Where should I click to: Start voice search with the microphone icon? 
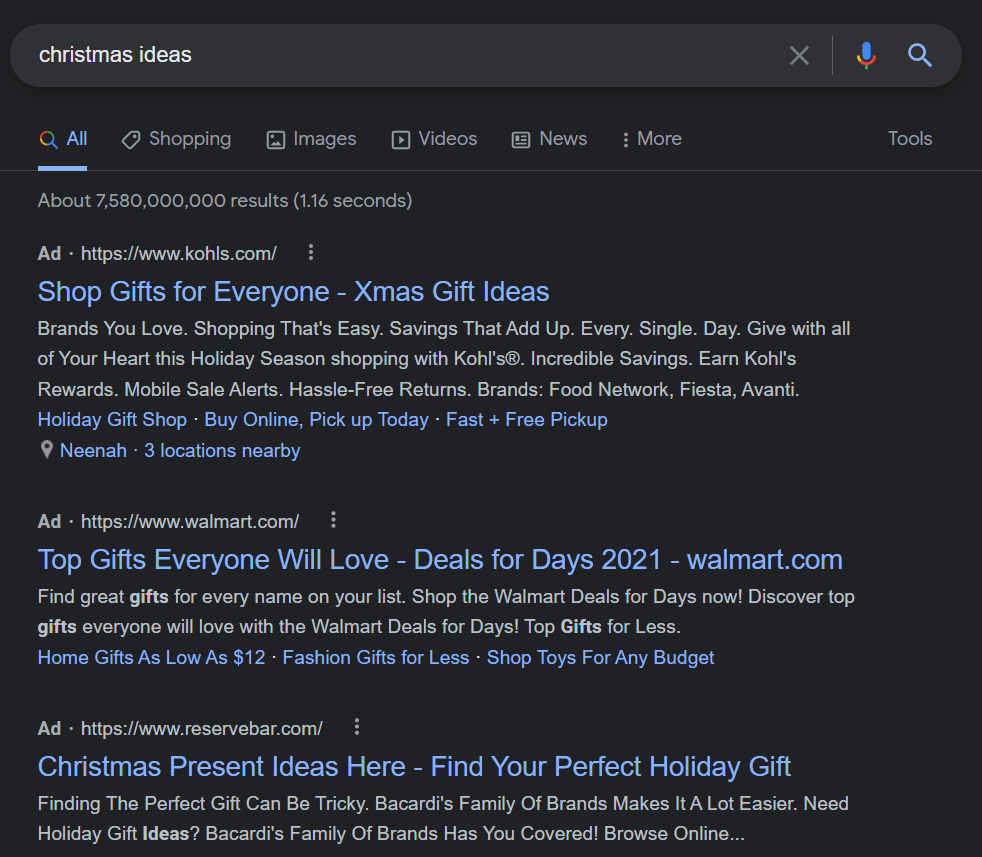(866, 55)
